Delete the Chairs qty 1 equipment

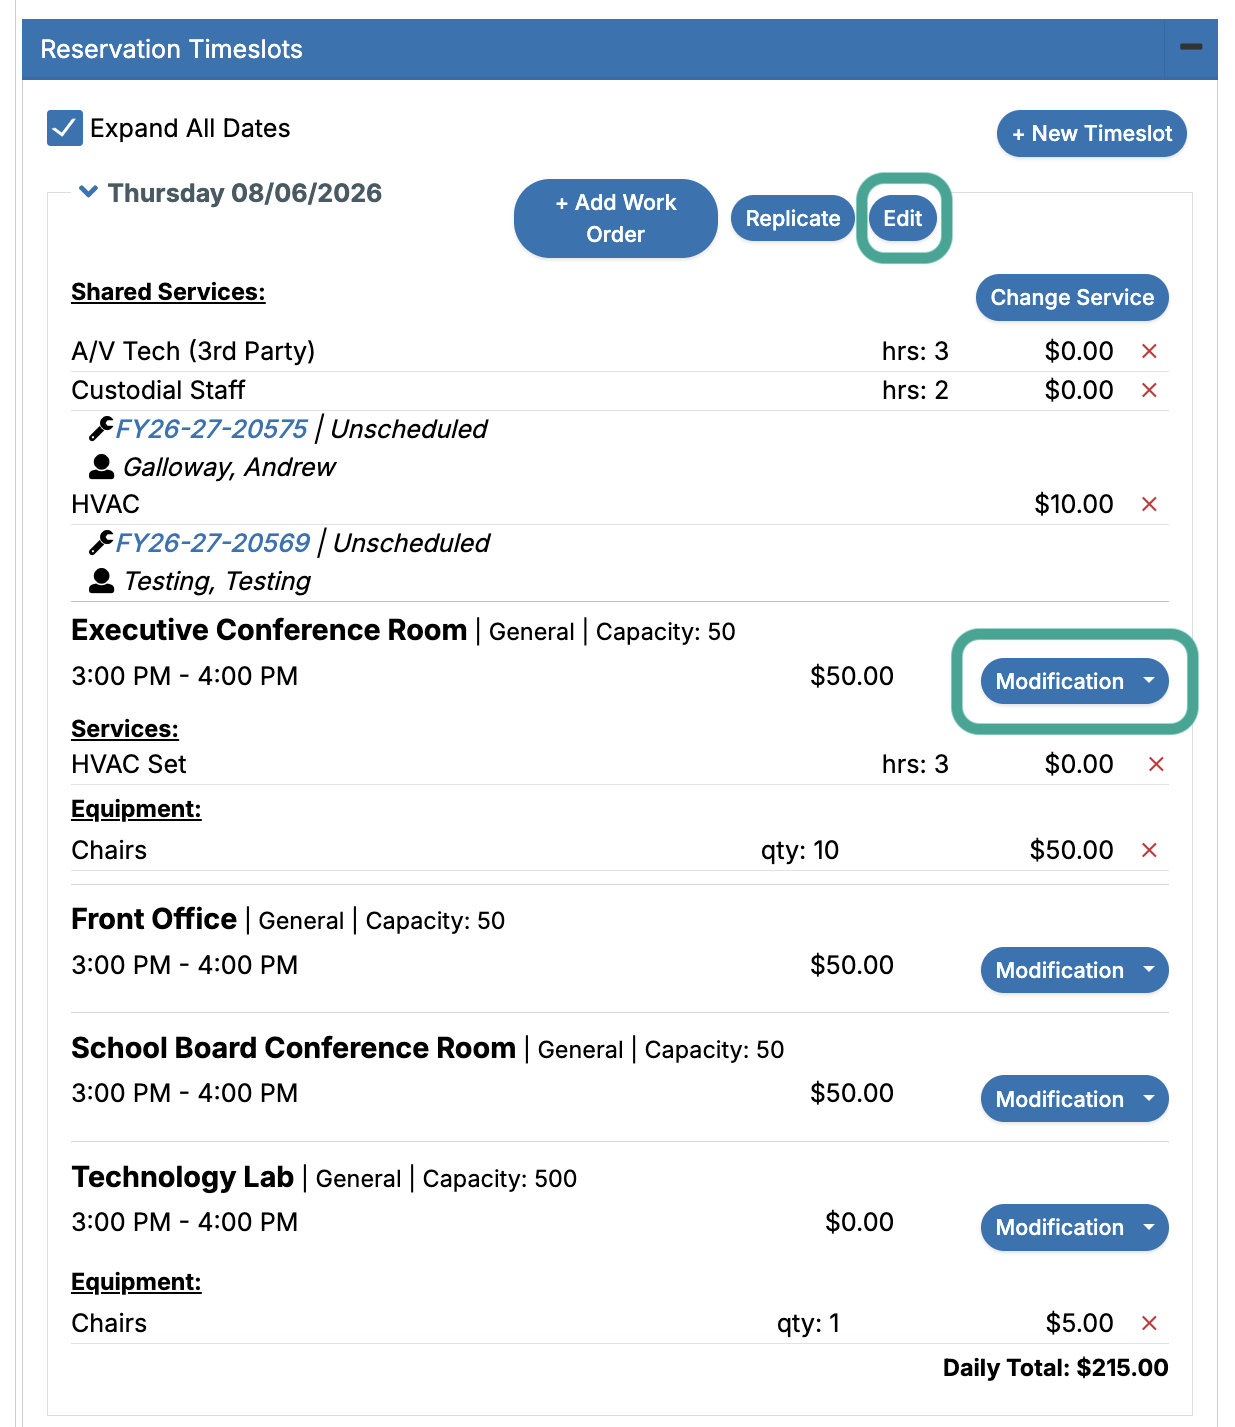tap(1149, 1323)
